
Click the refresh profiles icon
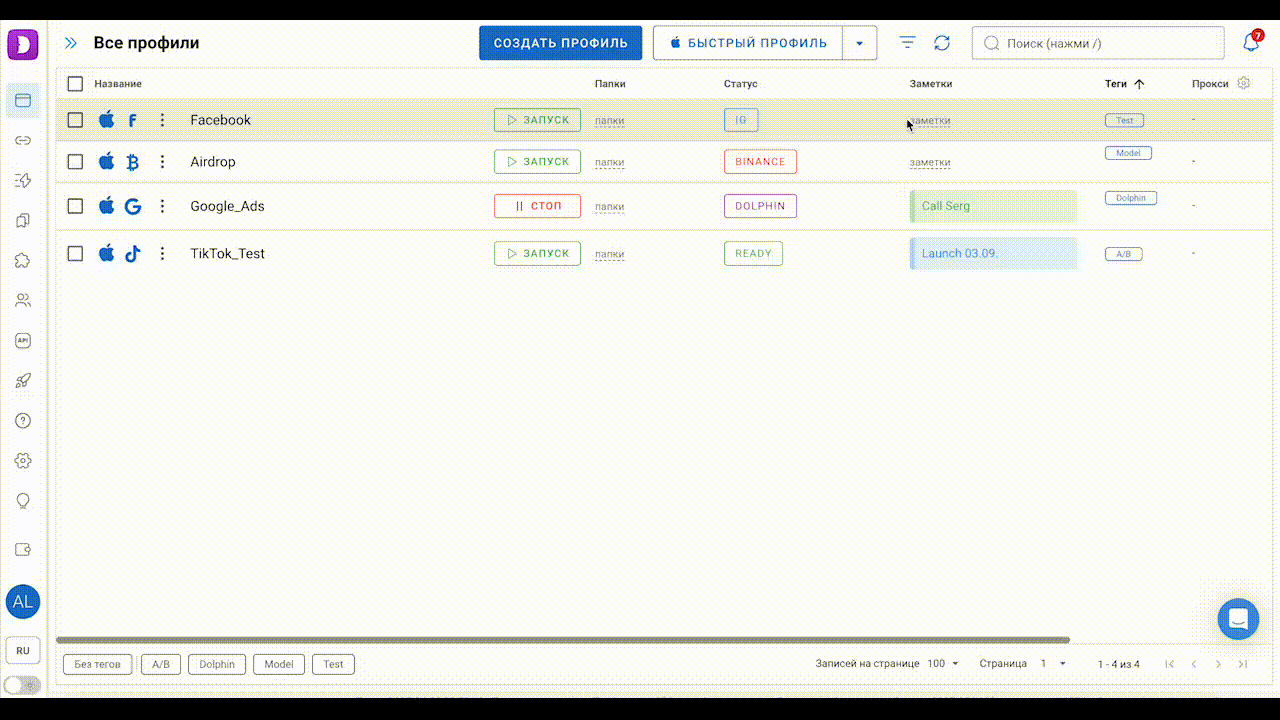[x=942, y=43]
